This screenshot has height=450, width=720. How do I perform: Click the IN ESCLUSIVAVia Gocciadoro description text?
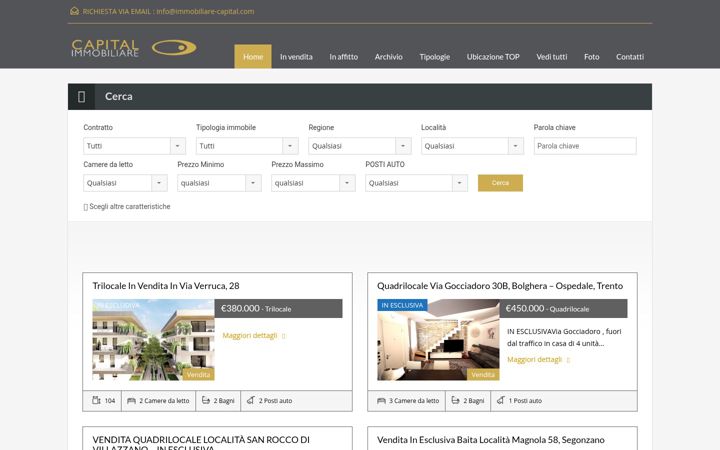click(x=564, y=337)
